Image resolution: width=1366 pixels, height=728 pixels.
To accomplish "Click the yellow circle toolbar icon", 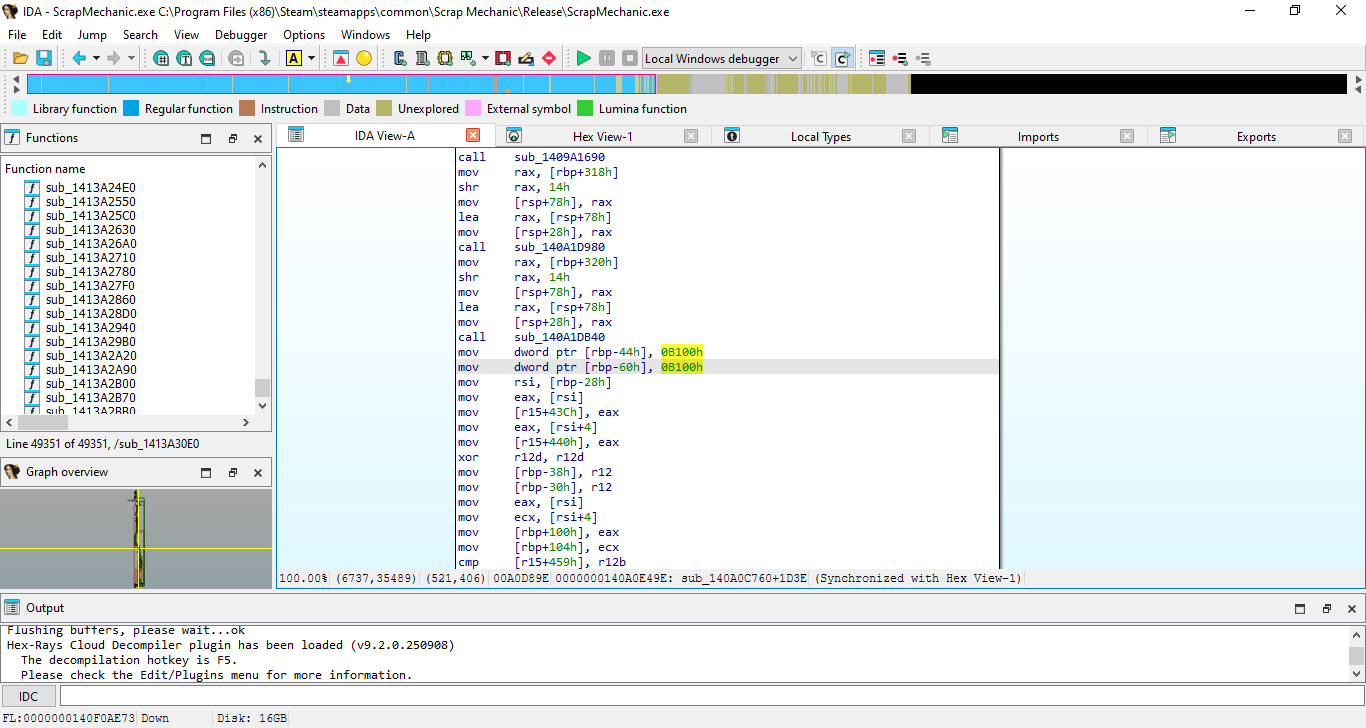I will [364, 58].
